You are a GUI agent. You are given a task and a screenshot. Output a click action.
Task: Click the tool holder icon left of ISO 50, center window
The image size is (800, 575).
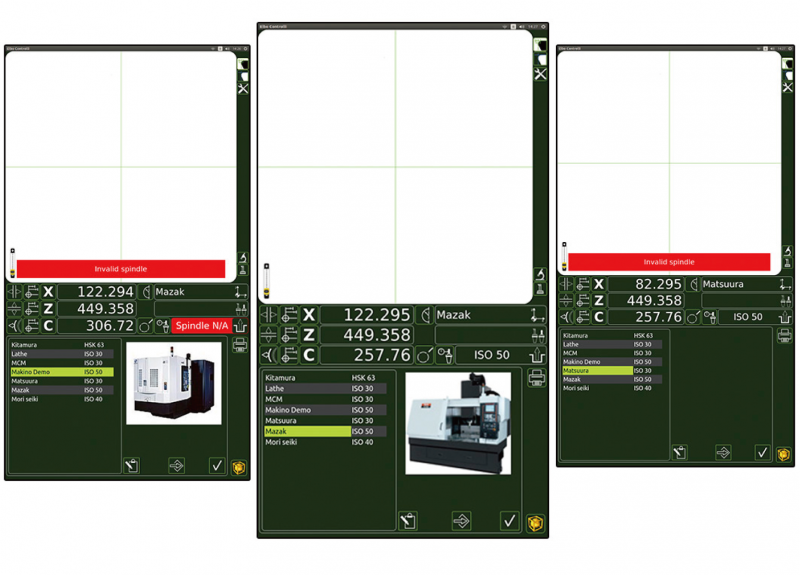(x=445, y=355)
